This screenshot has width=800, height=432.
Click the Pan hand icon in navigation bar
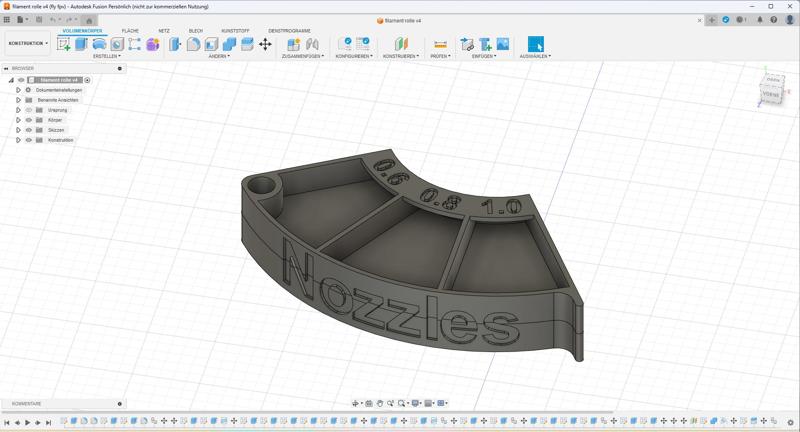coord(380,403)
